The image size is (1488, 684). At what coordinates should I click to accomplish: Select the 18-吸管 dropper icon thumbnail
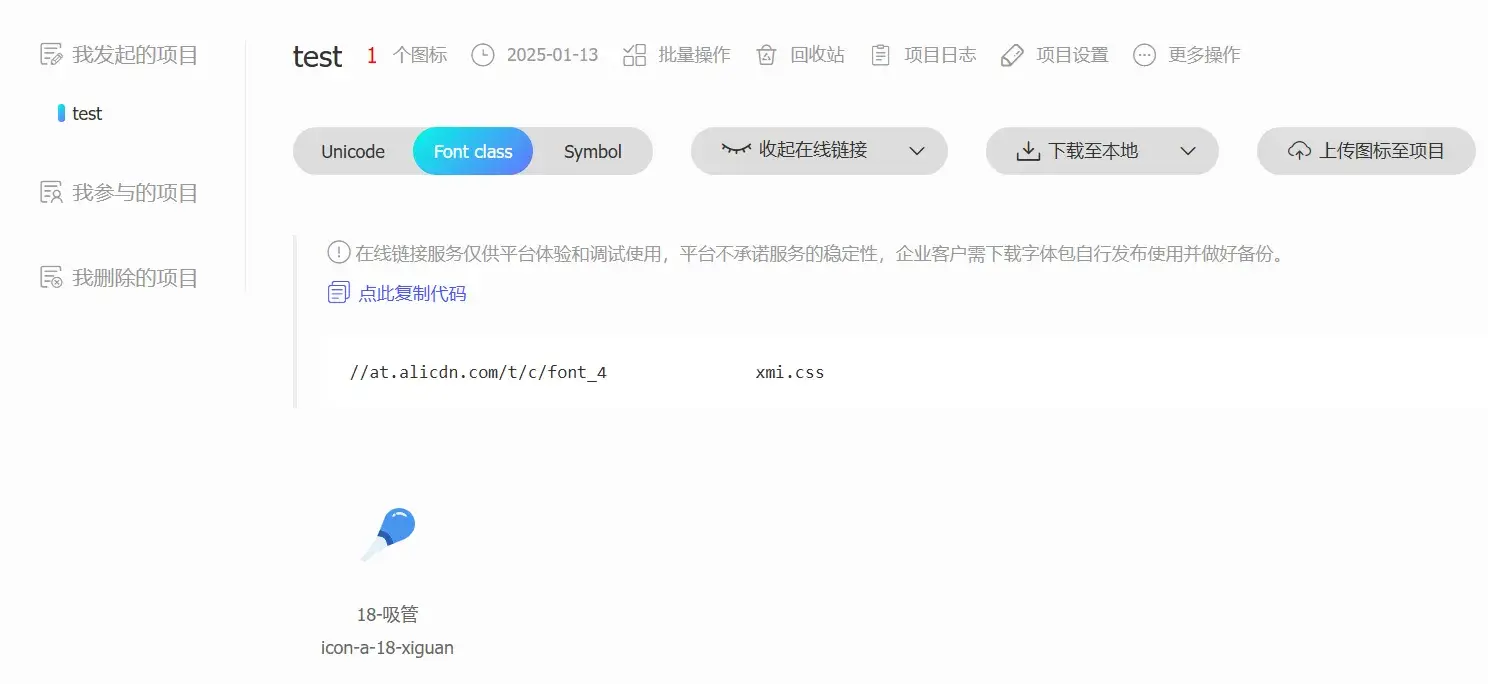388,534
